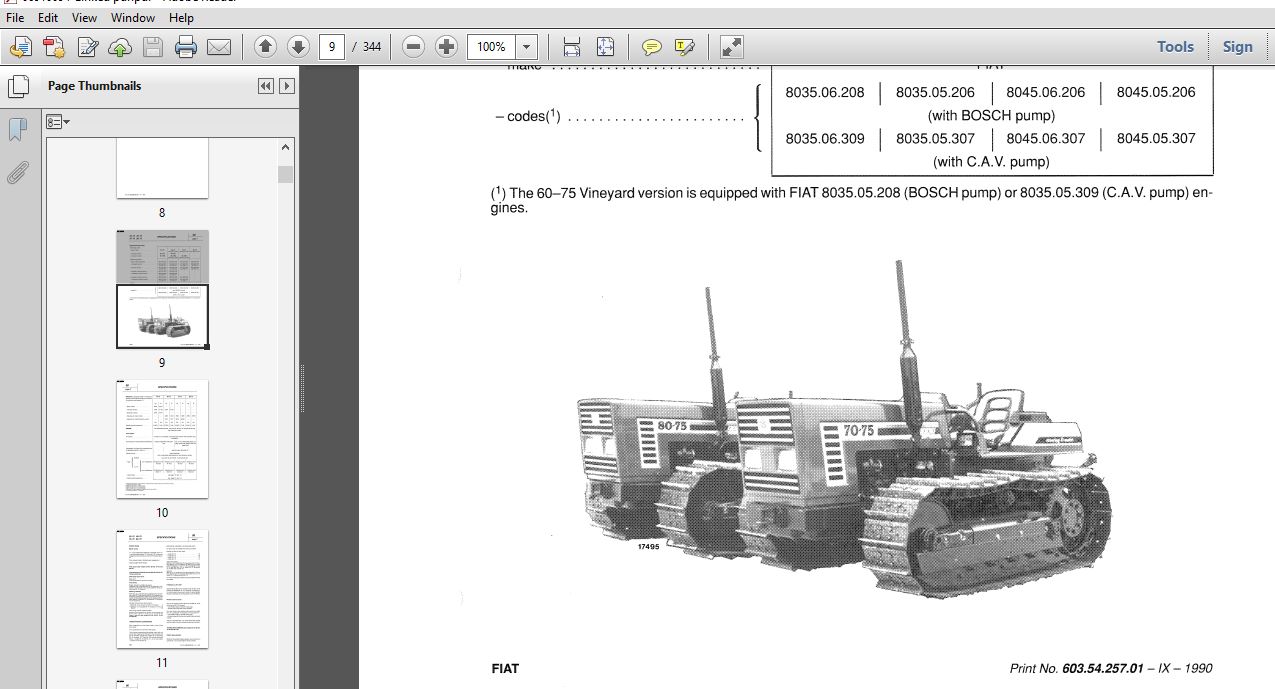The height and width of the screenshot is (689, 1275).
Task: Click '(with C.A.V. pump)' text
Action: pyautogui.click(x=991, y=162)
